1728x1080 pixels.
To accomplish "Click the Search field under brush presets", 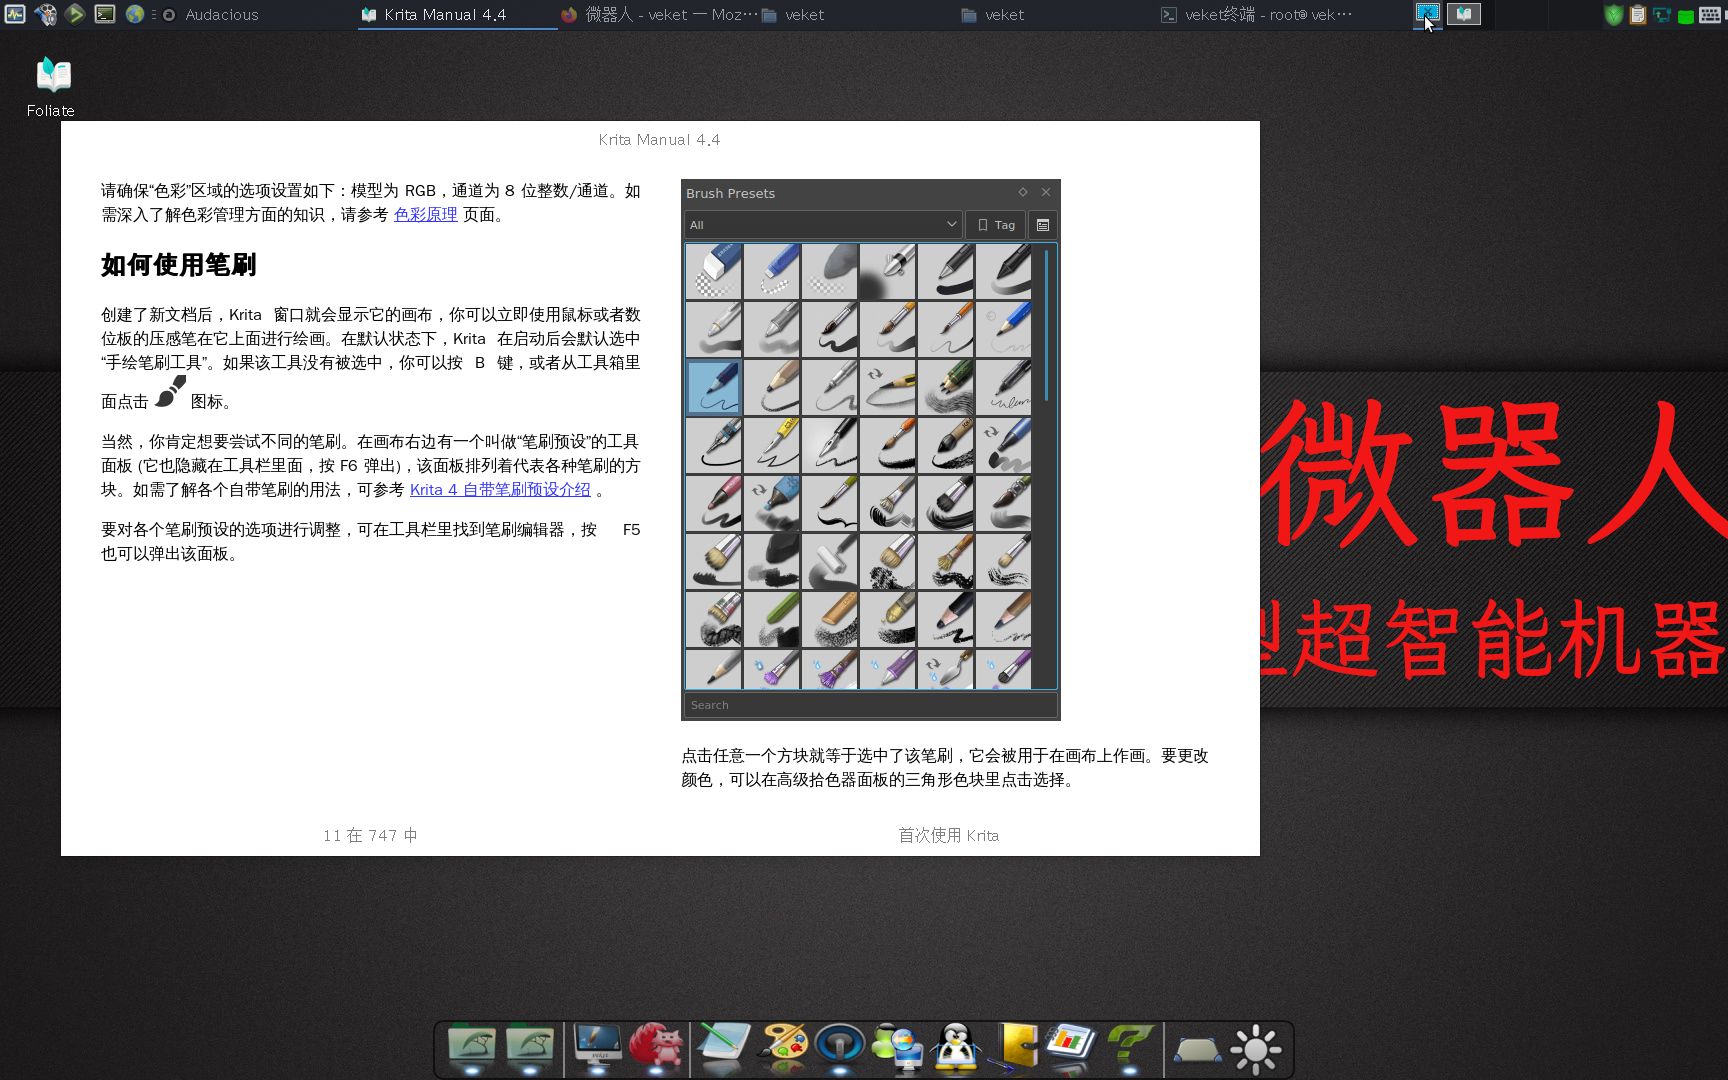I will [870, 705].
